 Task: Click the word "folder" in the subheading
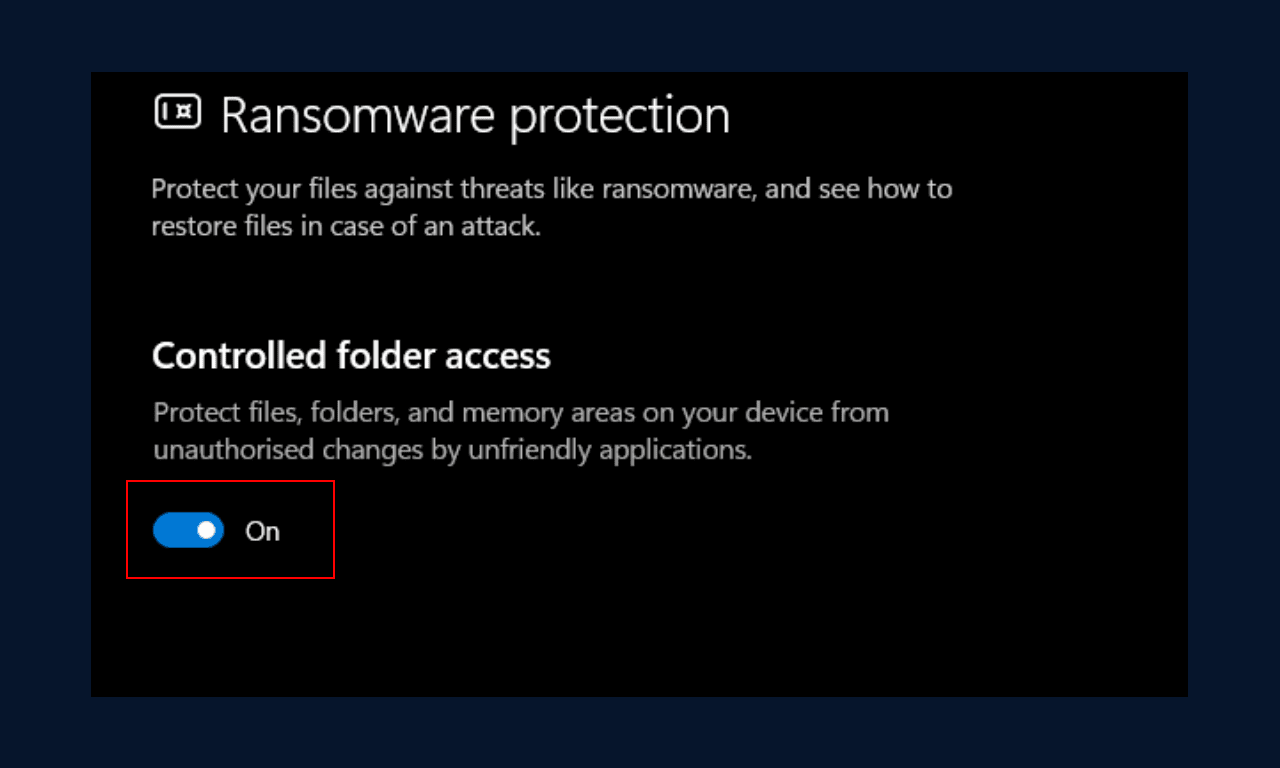[x=382, y=356]
